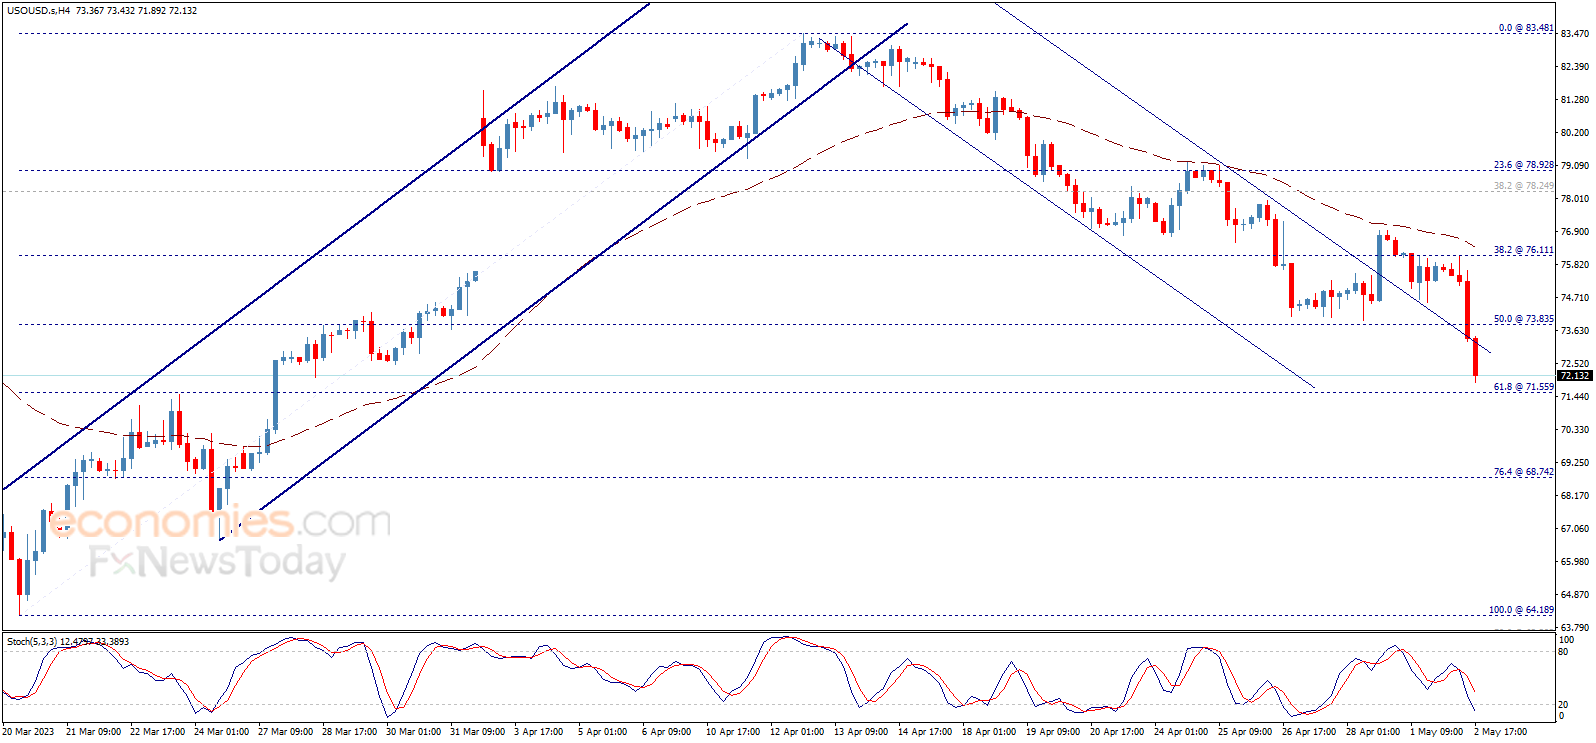Select the 24 Mar 01:00 time label

[221, 732]
